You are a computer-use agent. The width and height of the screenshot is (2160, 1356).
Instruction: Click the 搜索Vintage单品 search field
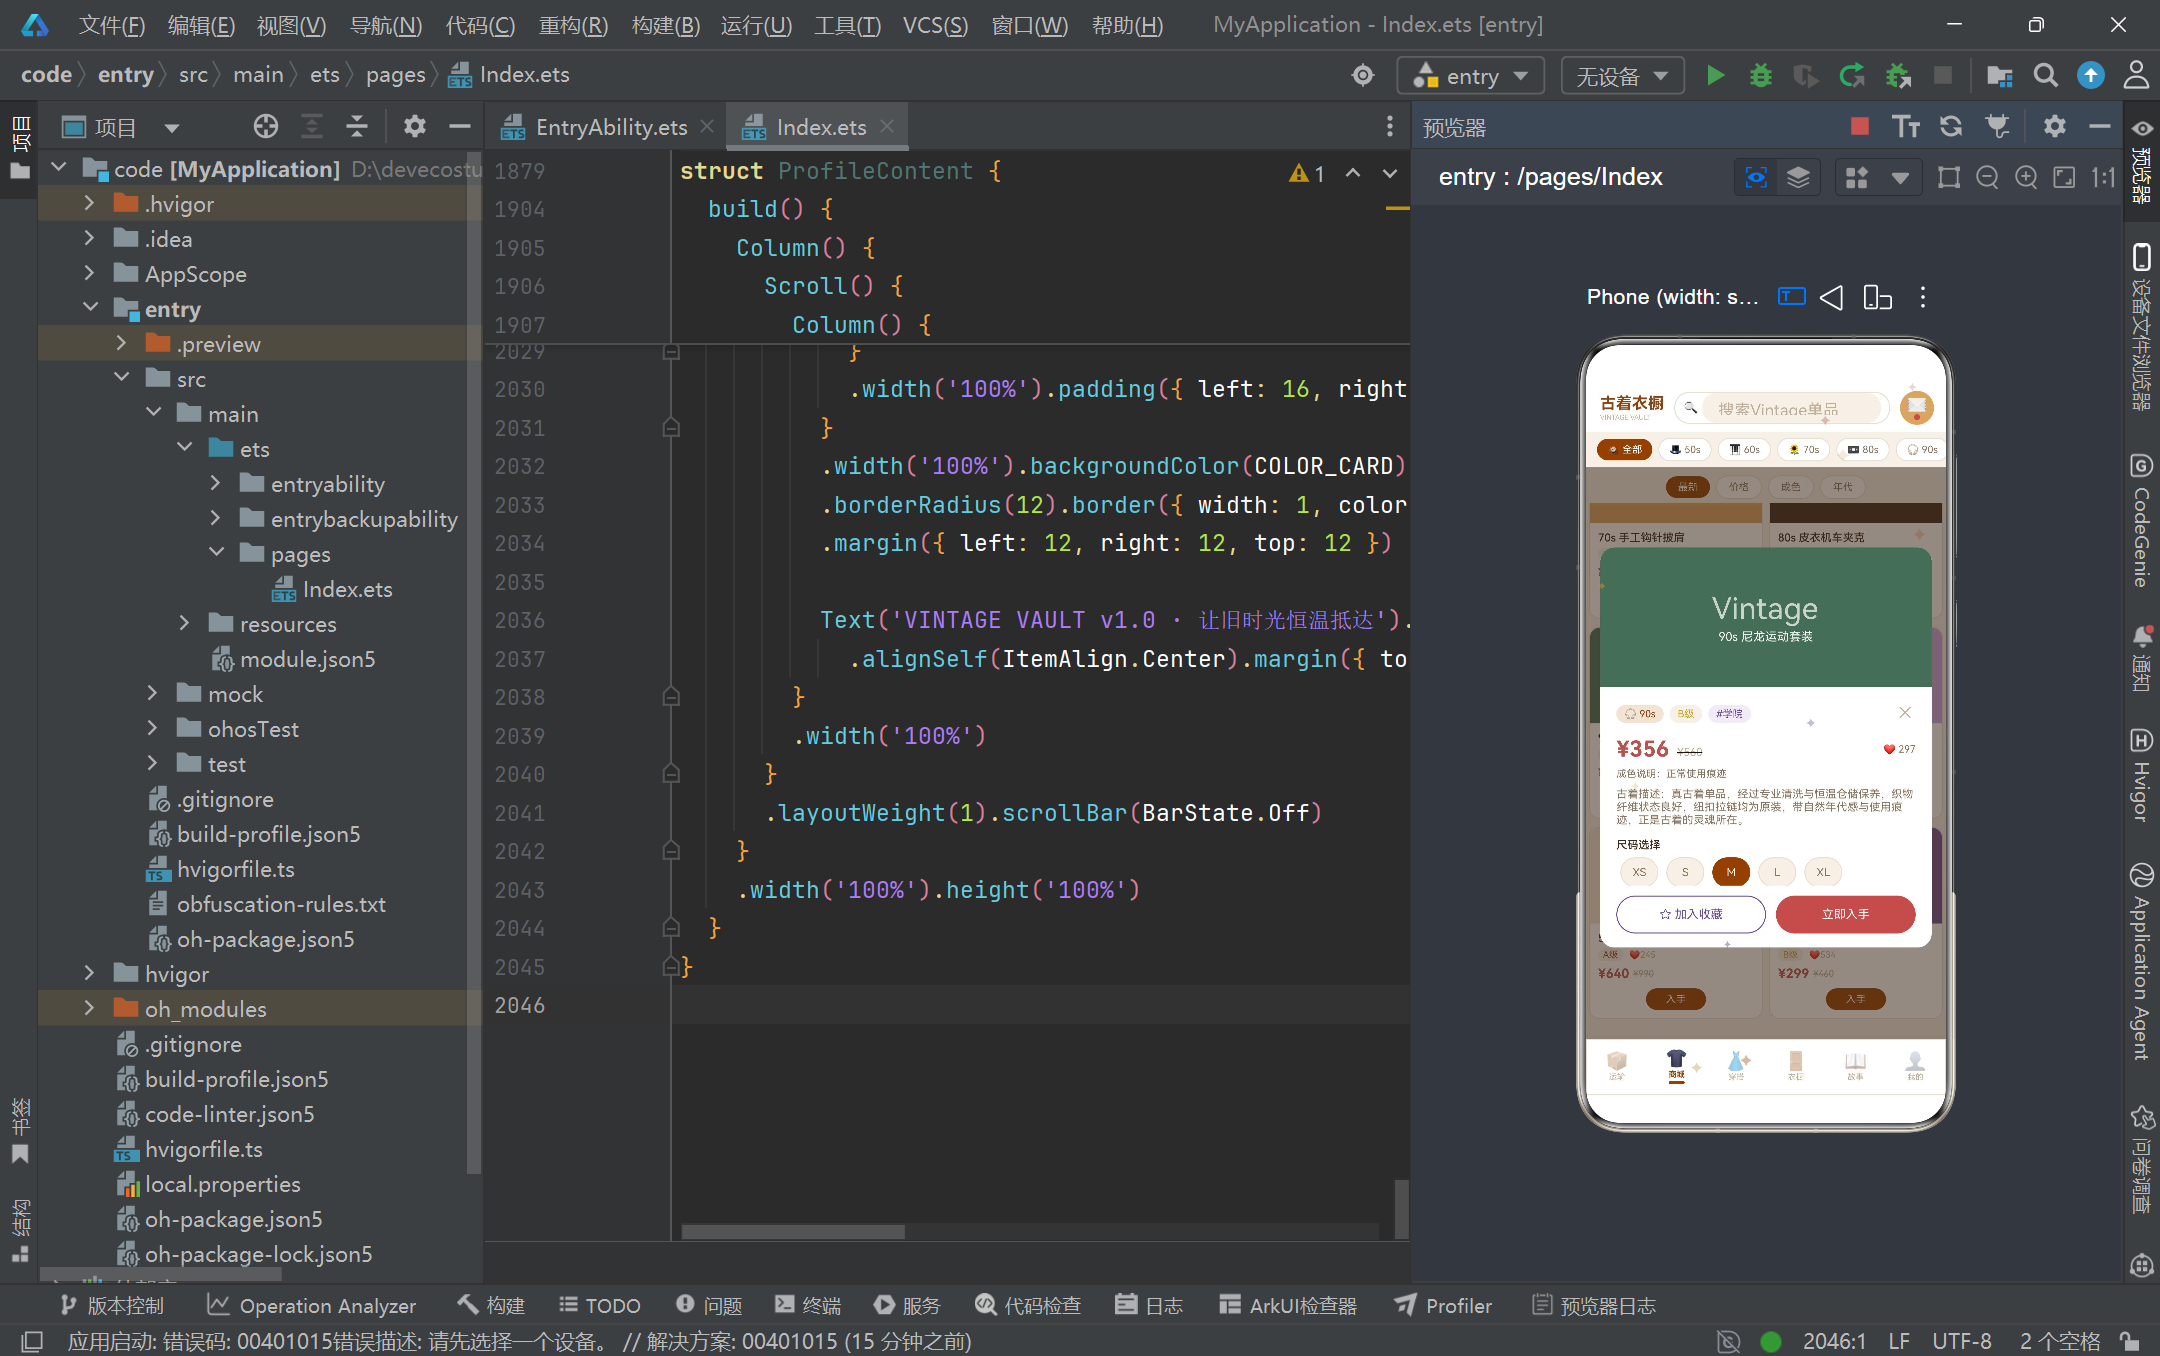1782,408
